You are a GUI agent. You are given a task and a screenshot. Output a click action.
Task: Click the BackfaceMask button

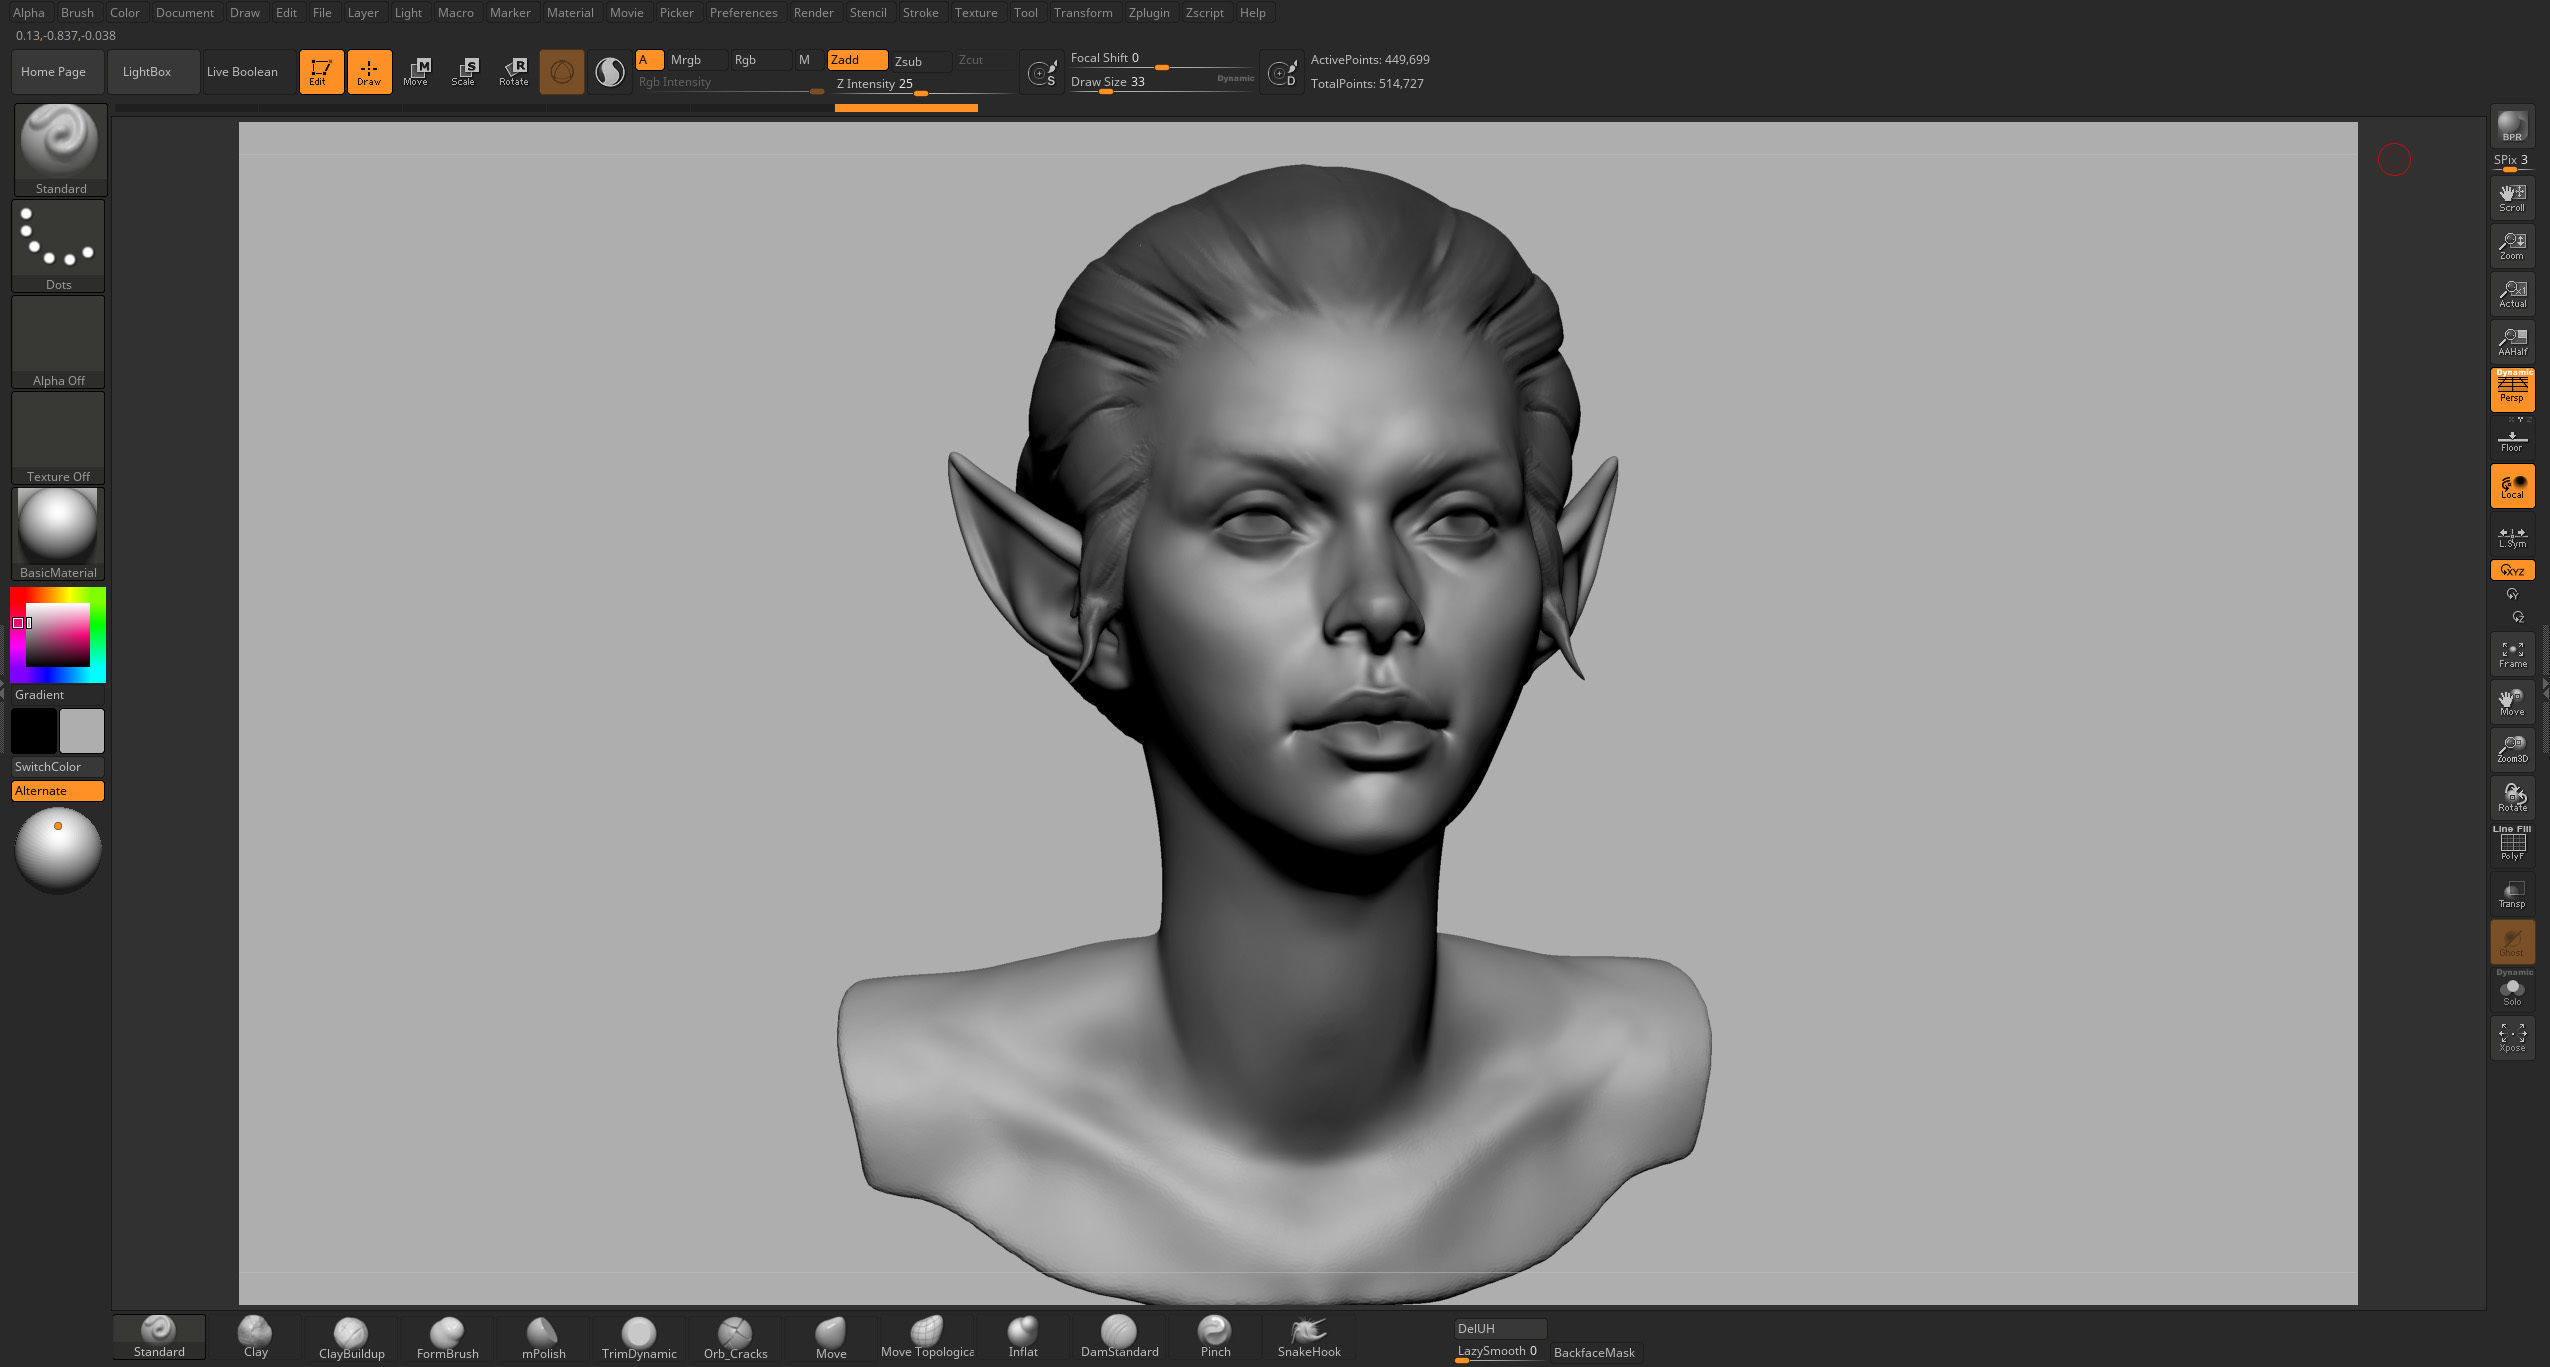[1596, 1352]
